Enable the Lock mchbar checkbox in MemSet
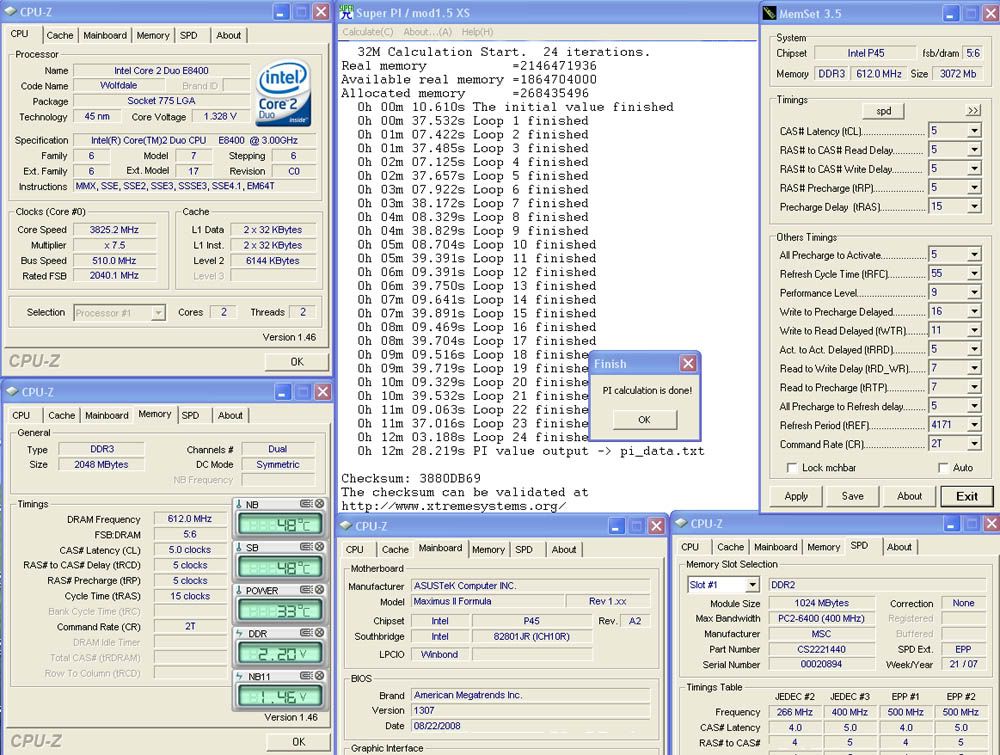This screenshot has width=1000, height=755. point(791,467)
